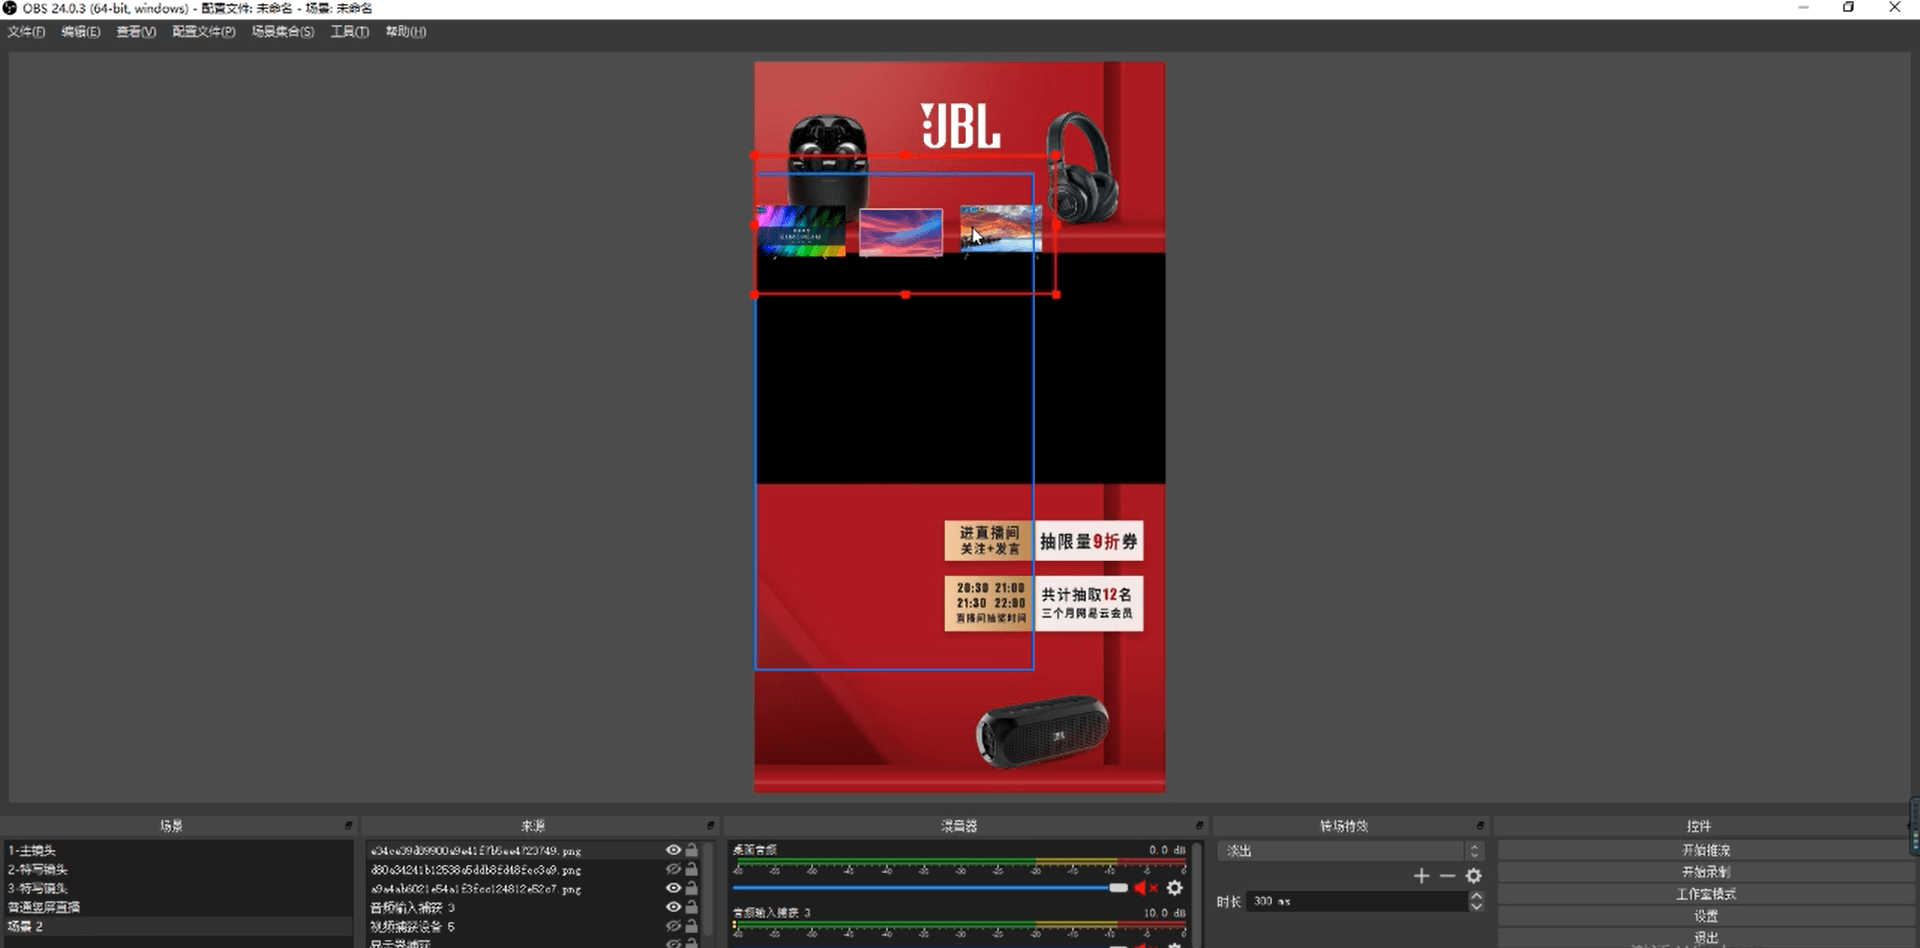Viewport: 1920px width, 948px height.
Task: Click the pink TV thumbnail in preview
Action: point(901,232)
